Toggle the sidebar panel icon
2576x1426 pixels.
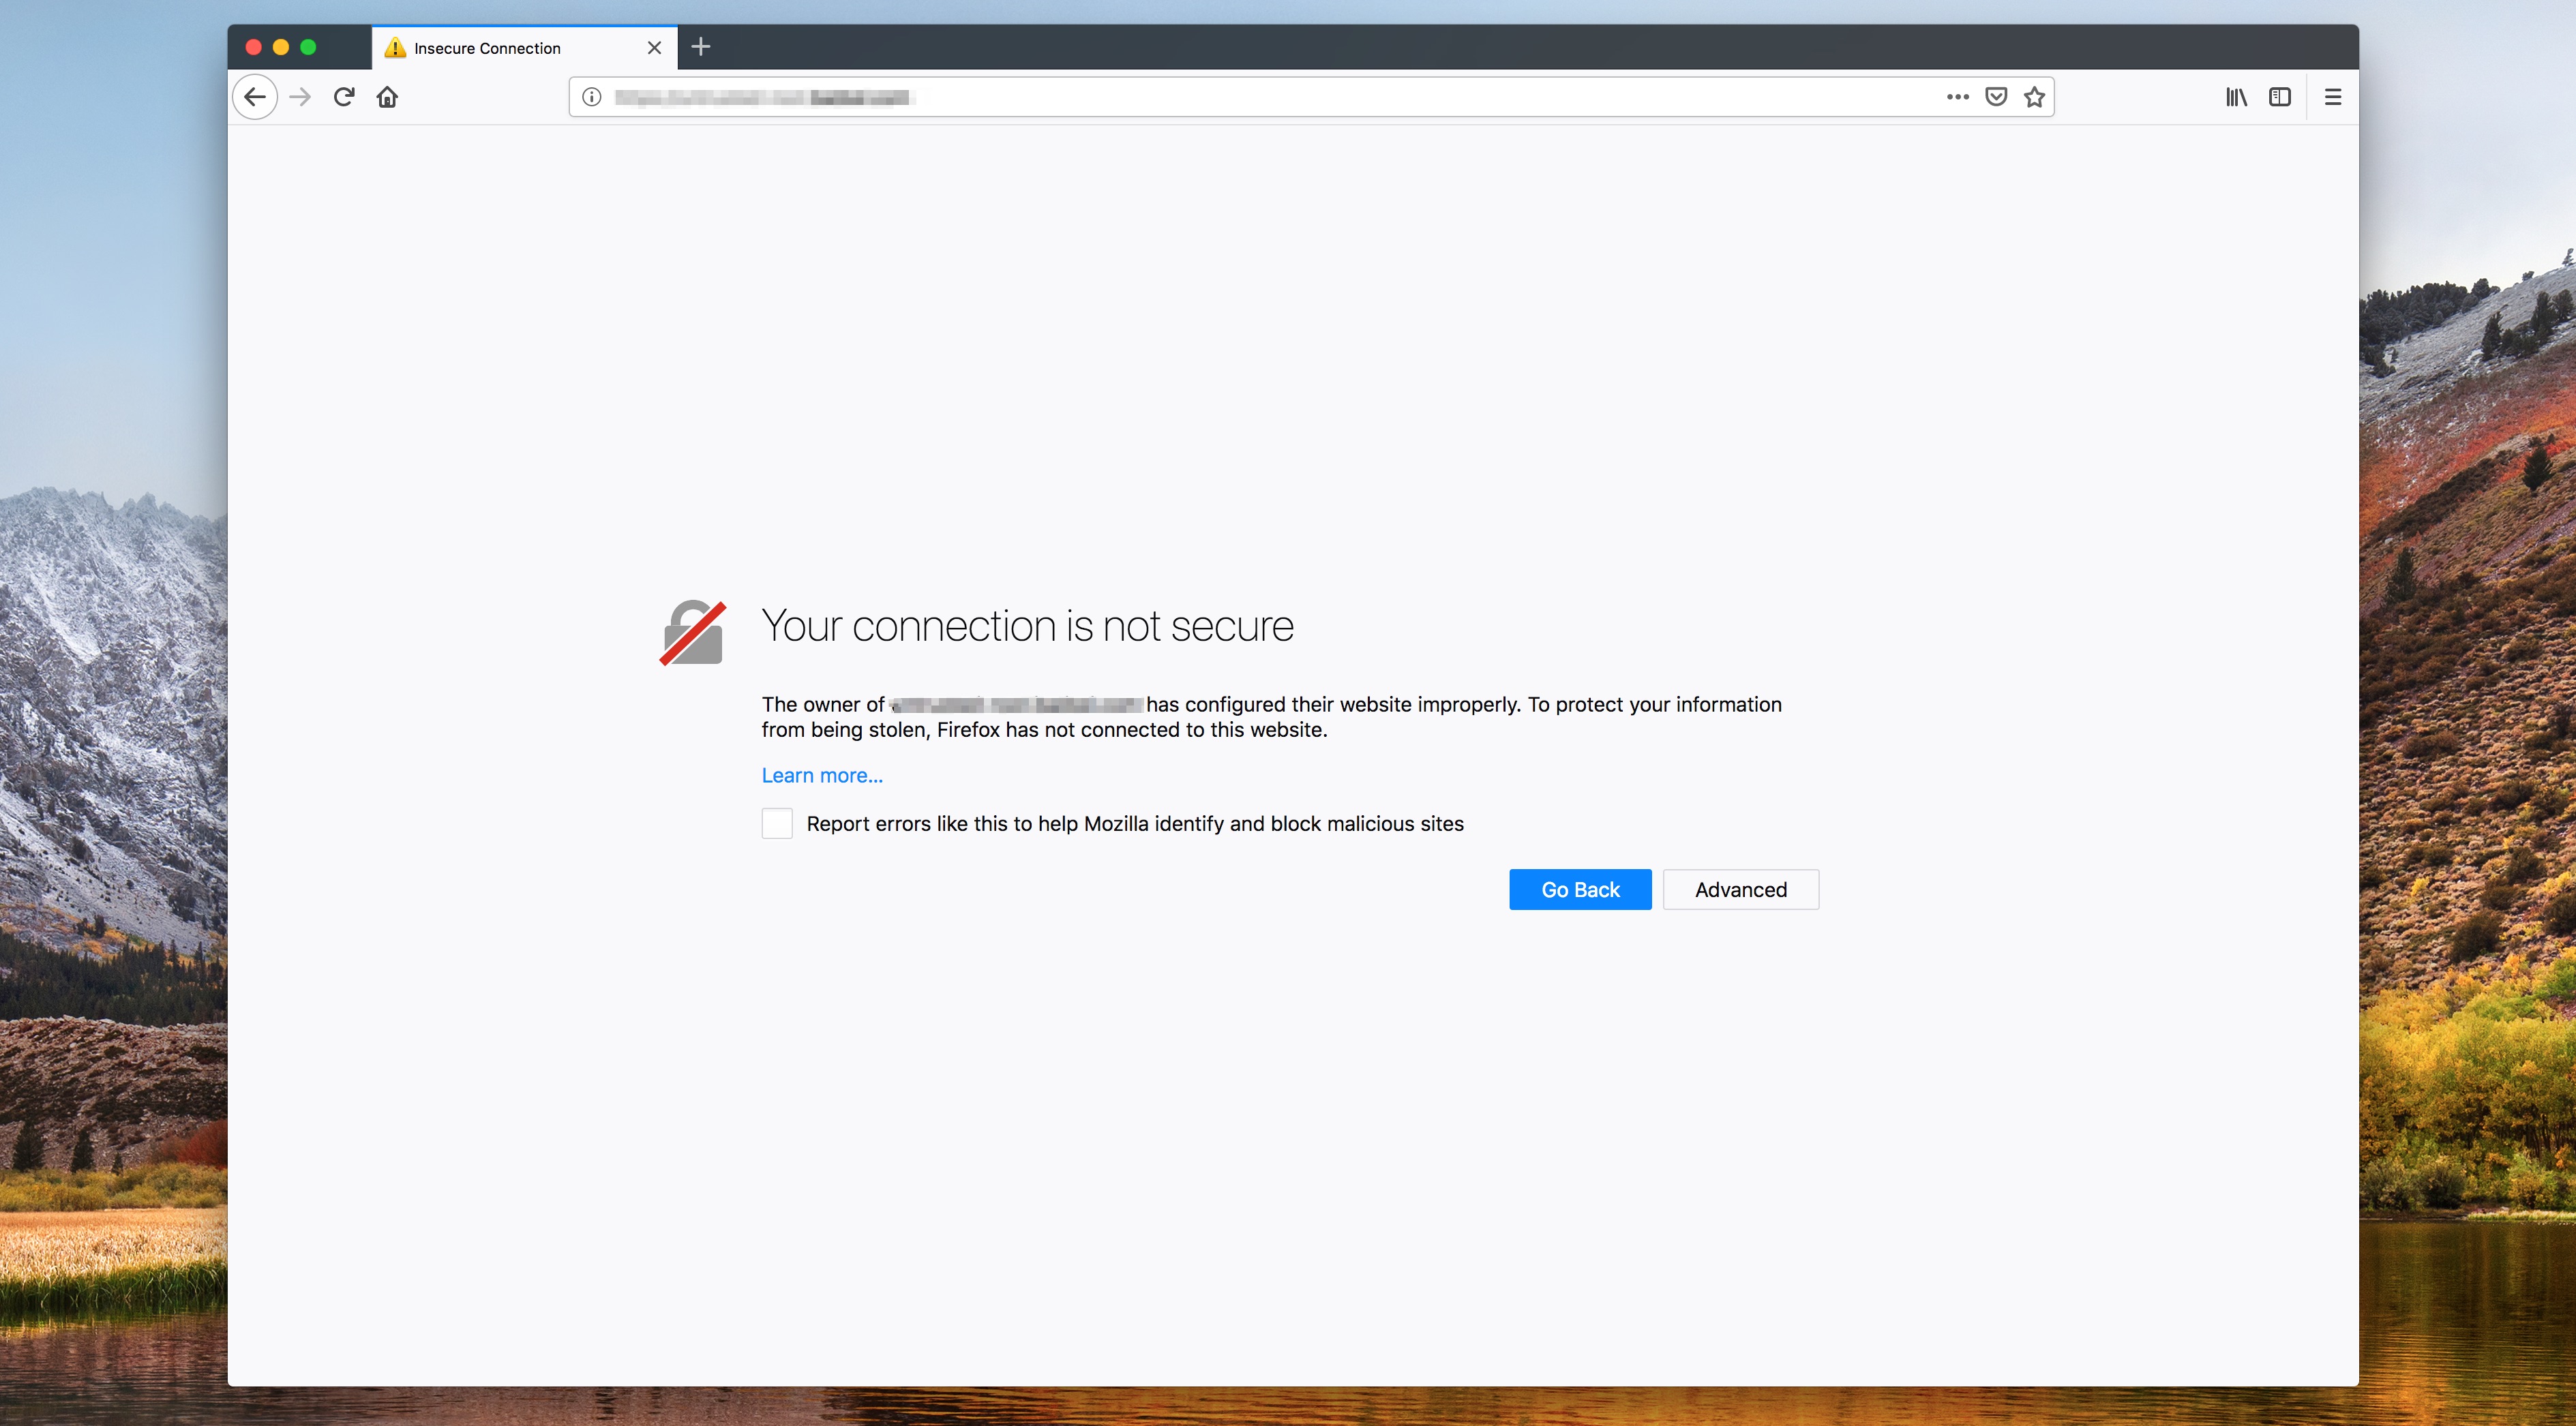2279,97
